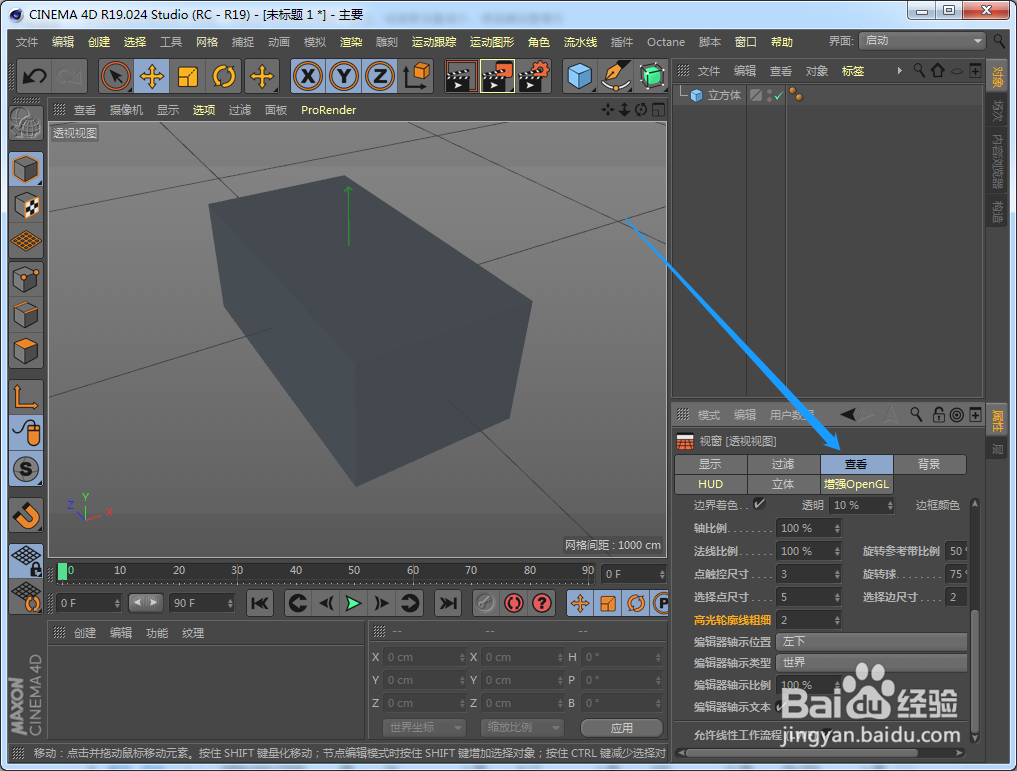Viewport: 1017px width, 771px height.
Task: Activate the Scale tool
Action: point(187,77)
